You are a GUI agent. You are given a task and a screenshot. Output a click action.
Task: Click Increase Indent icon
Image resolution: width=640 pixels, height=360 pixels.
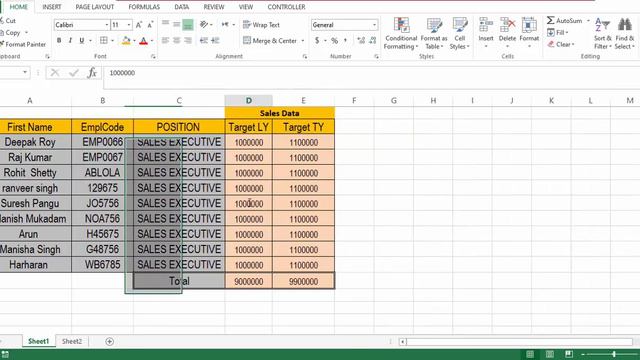click(215, 40)
